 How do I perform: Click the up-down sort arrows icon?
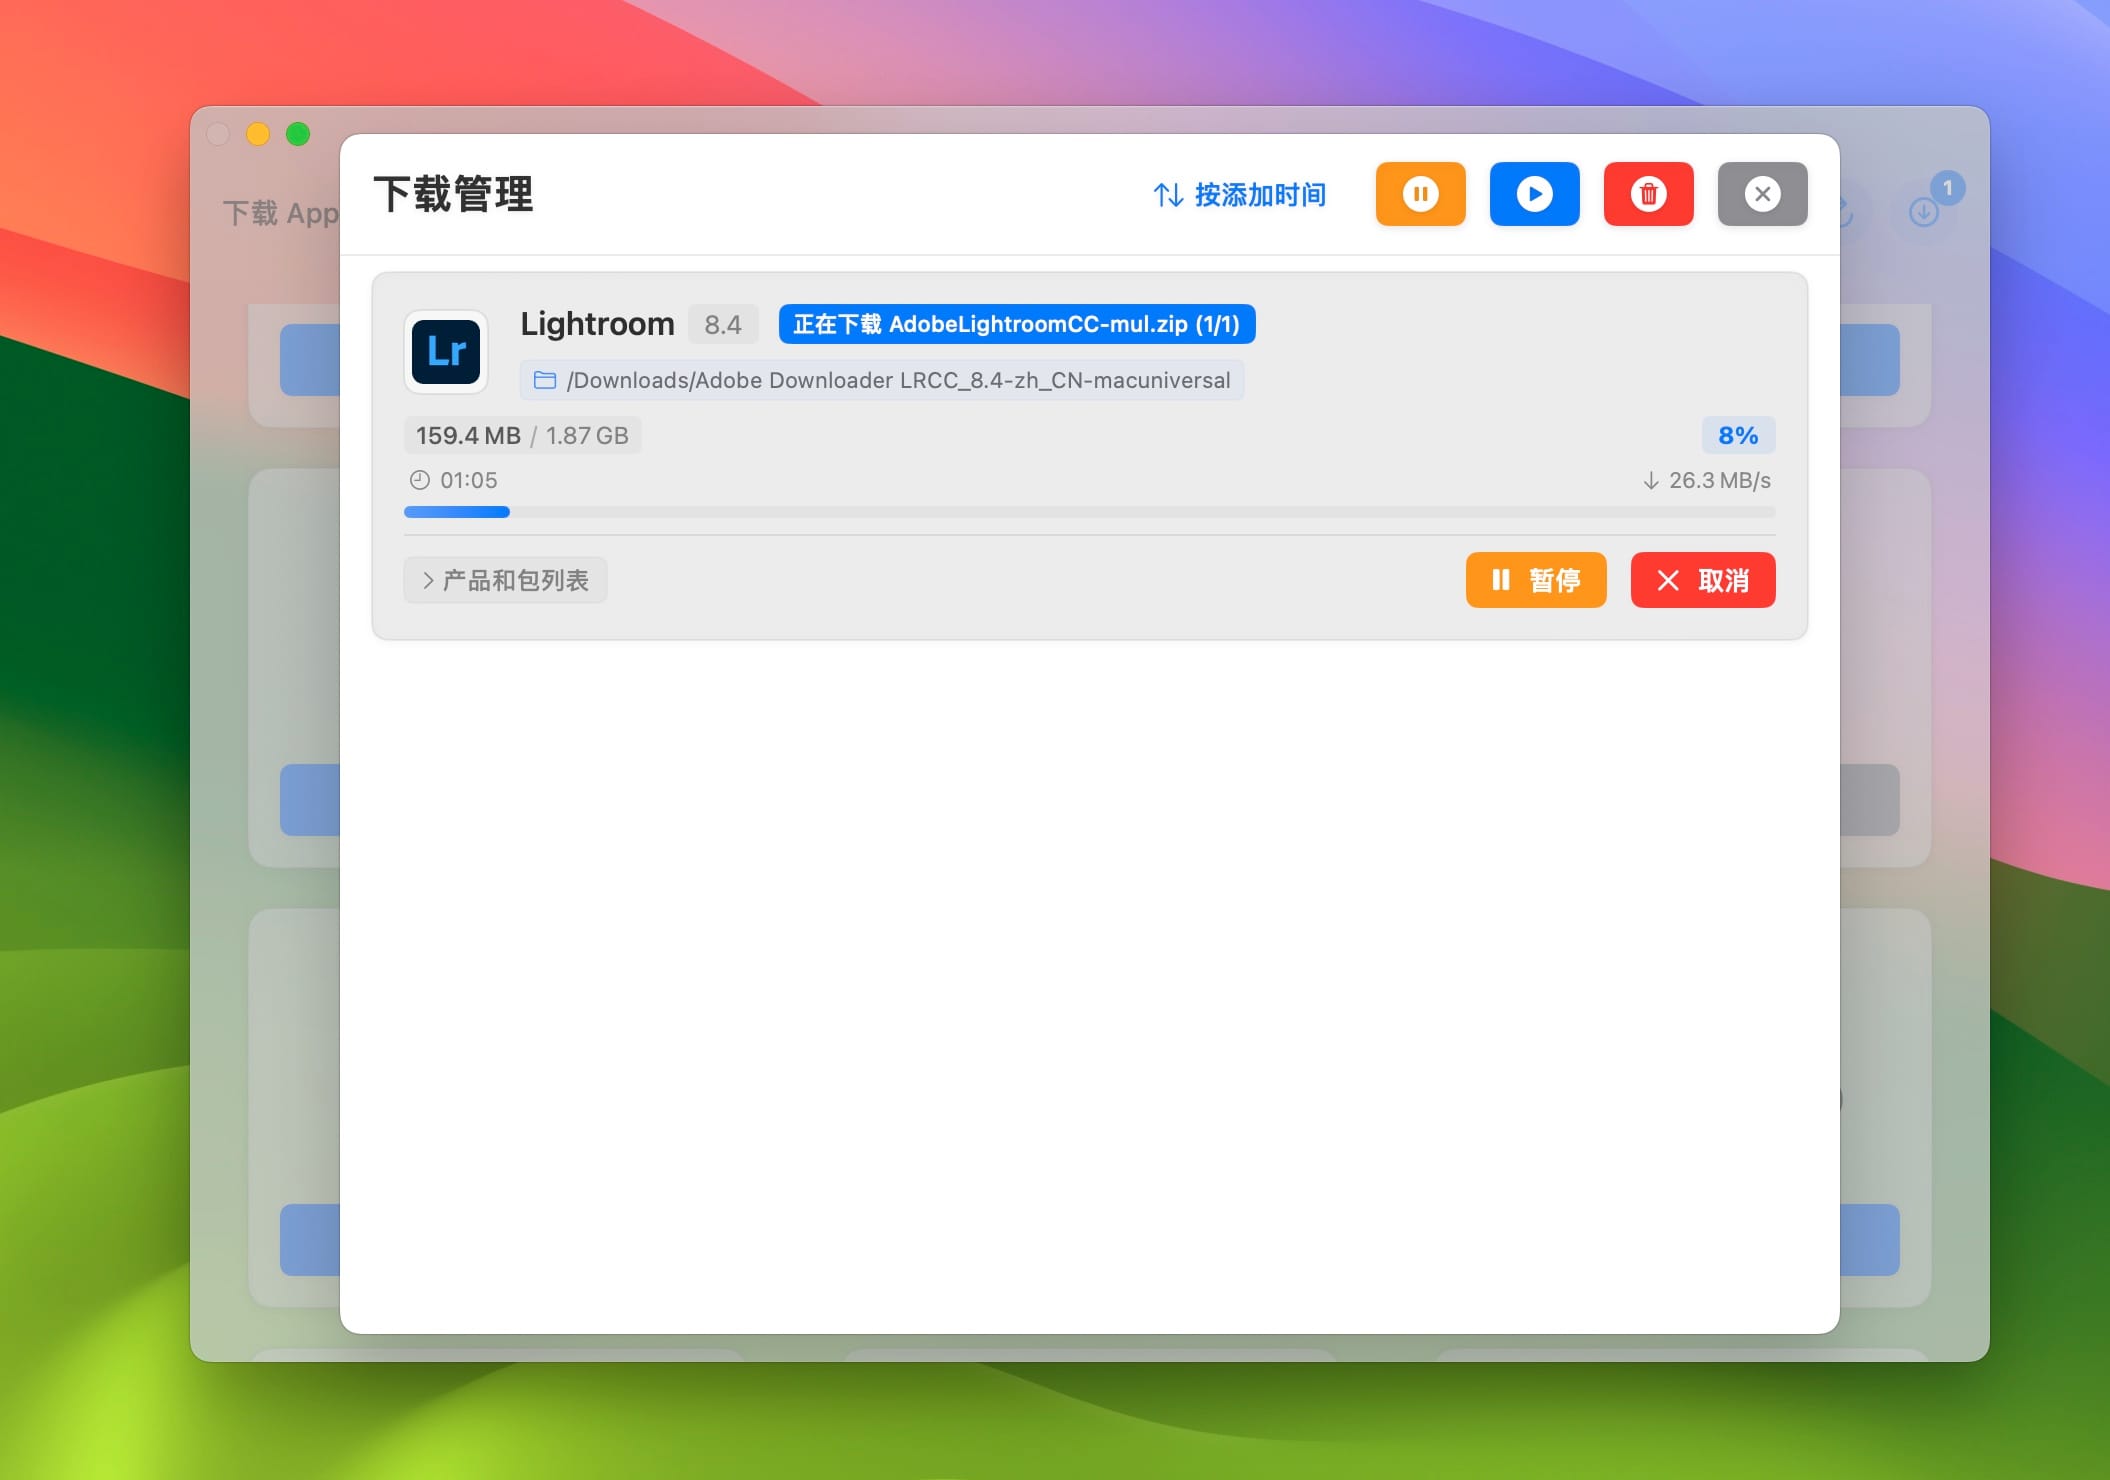click(x=1168, y=196)
